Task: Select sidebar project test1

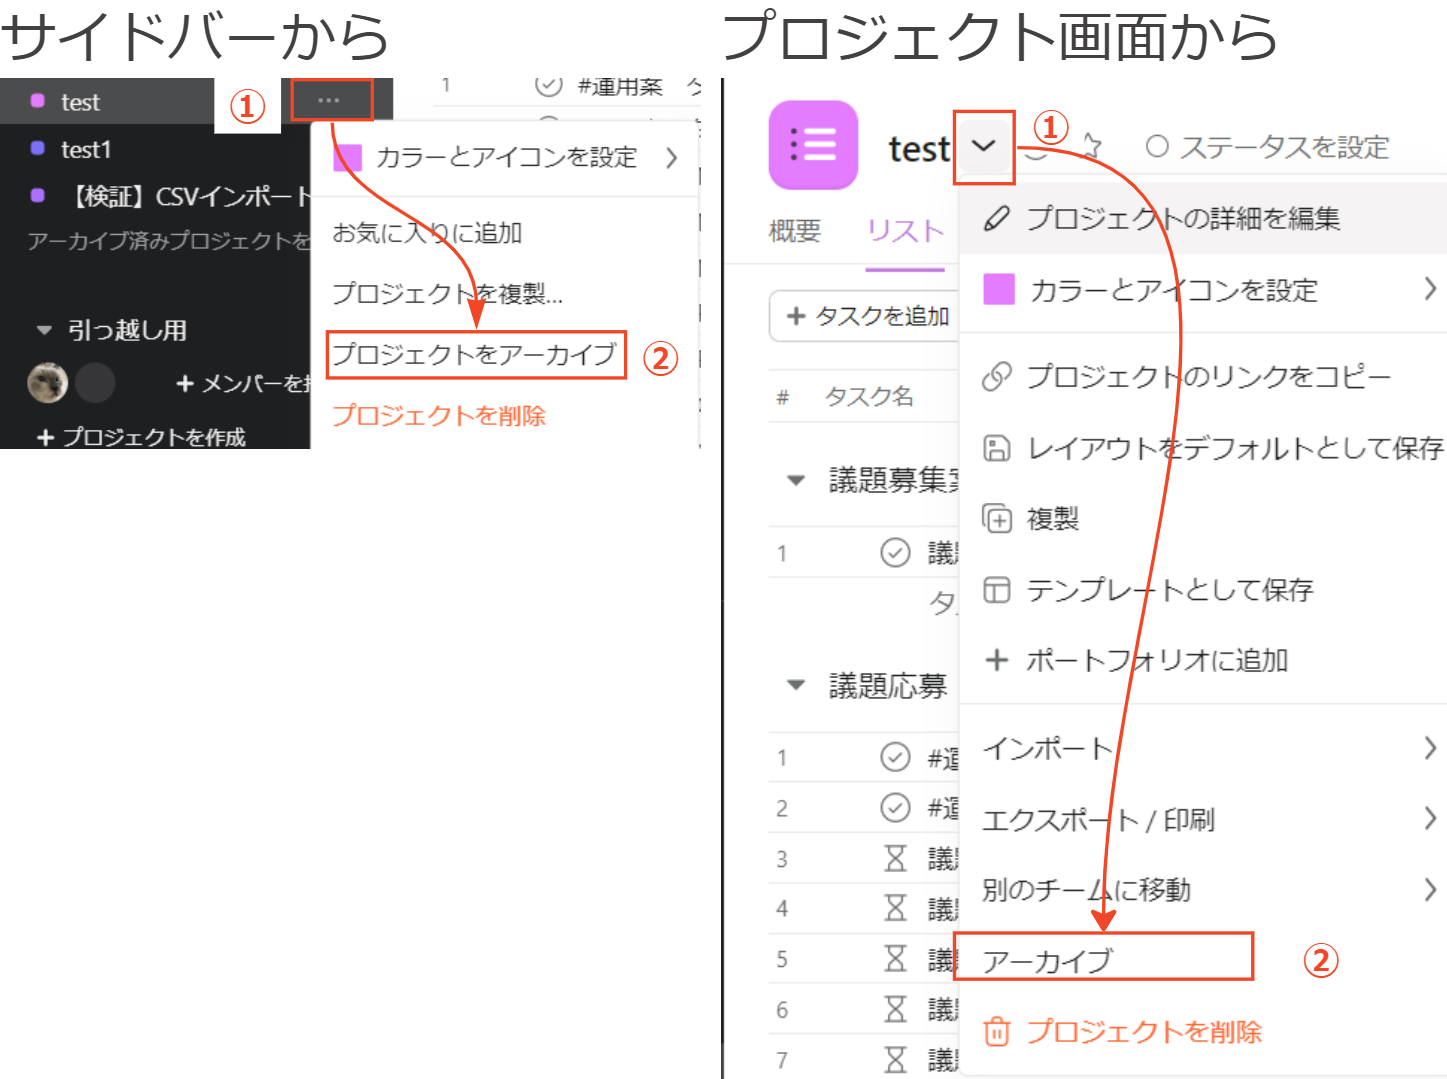Action: (85, 149)
